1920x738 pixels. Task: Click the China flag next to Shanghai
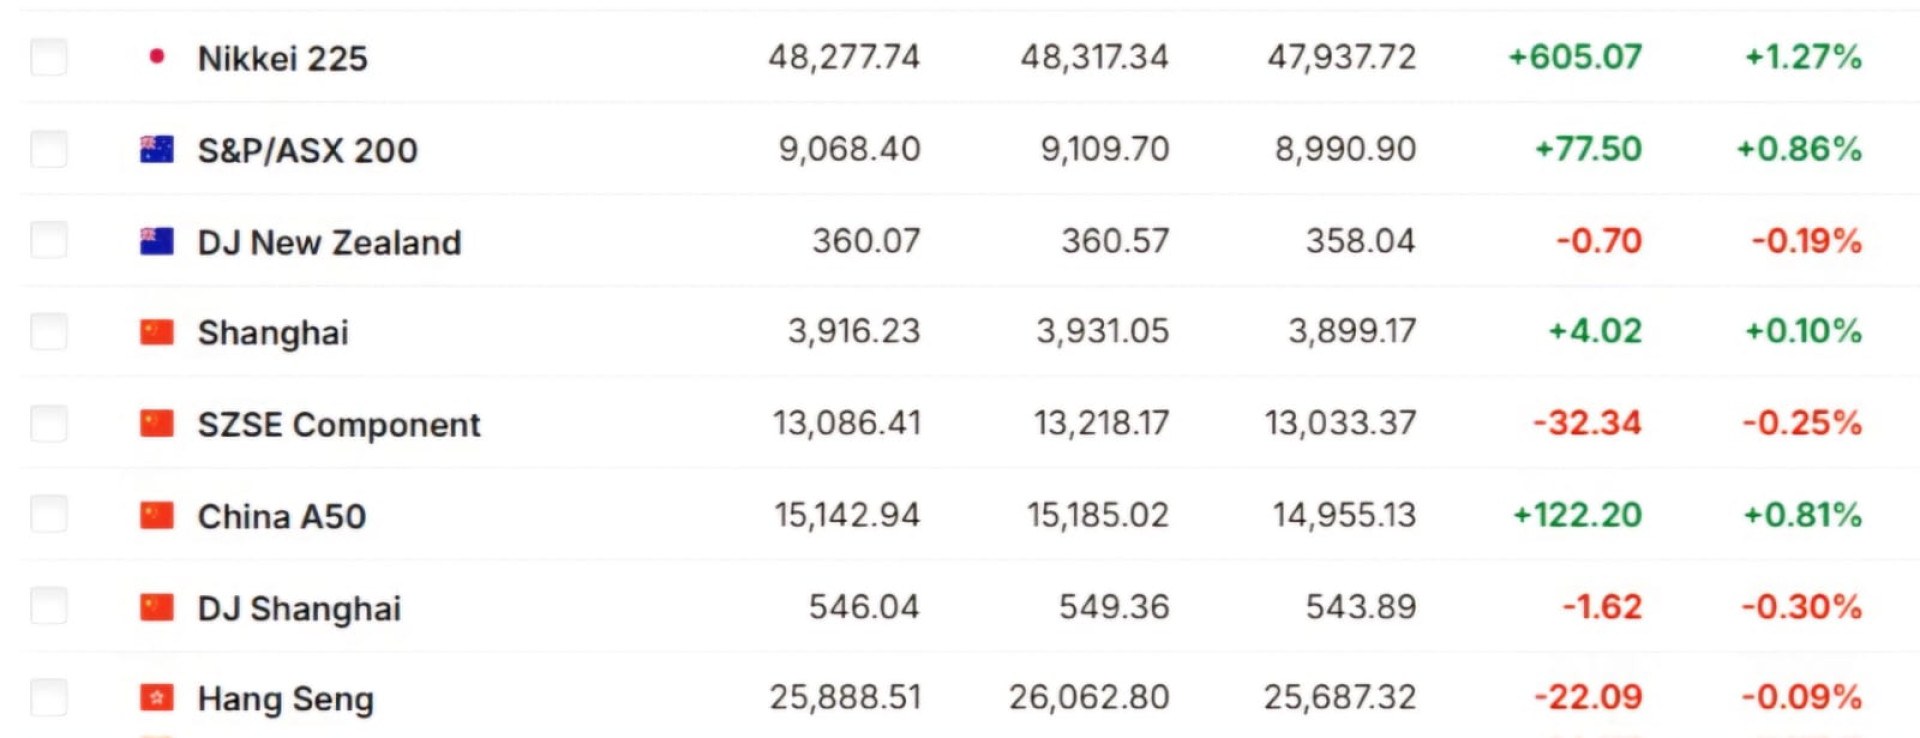157,332
